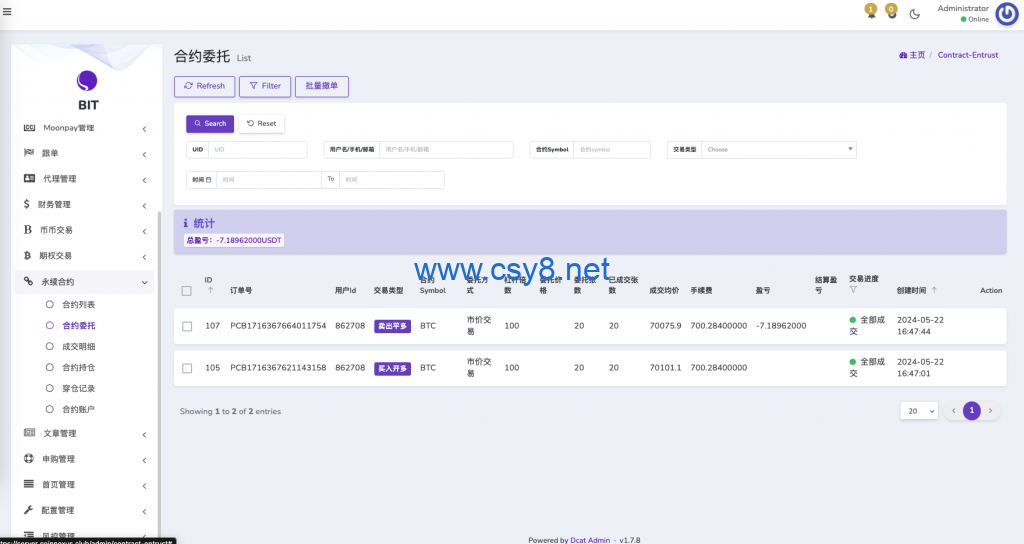This screenshot has width=1024, height=544.
Task: Click 配置管理 wrench icon
Action: [x=28, y=509]
